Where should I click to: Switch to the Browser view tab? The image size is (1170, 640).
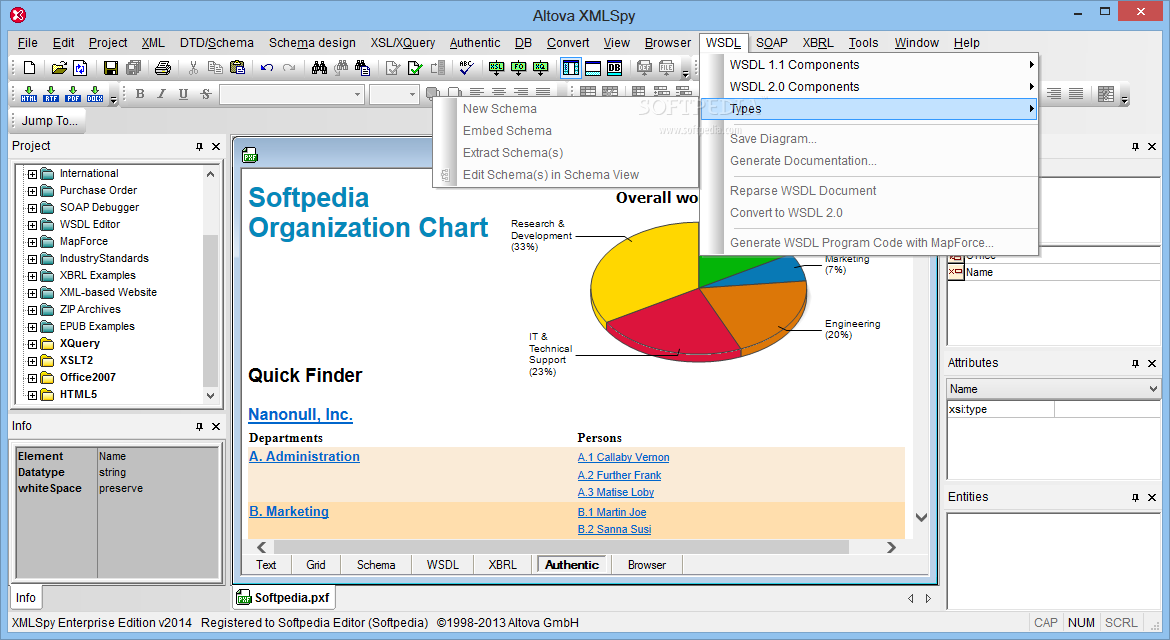coord(647,565)
